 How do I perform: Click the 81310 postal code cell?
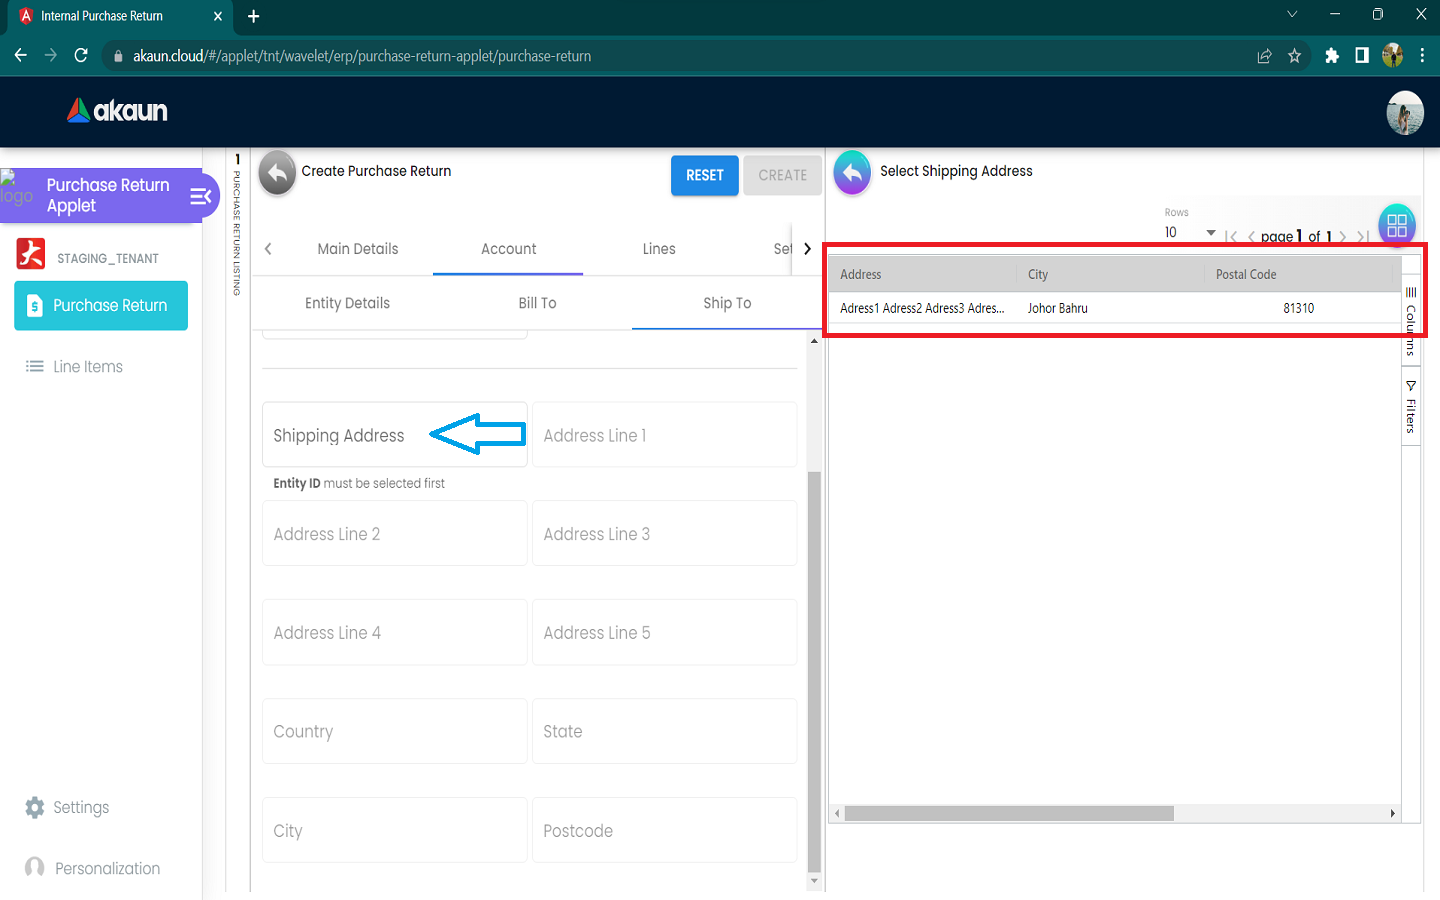coord(1298,308)
